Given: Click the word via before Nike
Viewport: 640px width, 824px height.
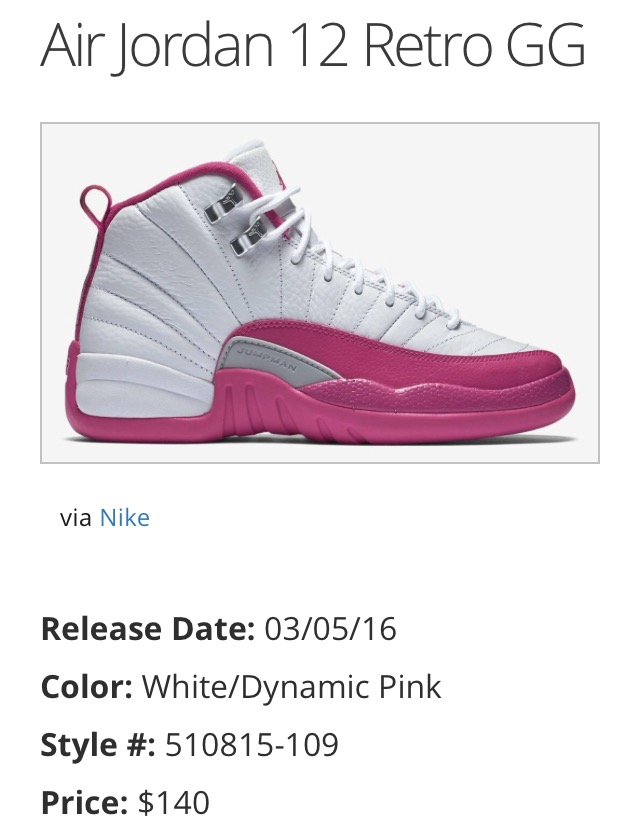Looking at the screenshot, I should (76, 518).
